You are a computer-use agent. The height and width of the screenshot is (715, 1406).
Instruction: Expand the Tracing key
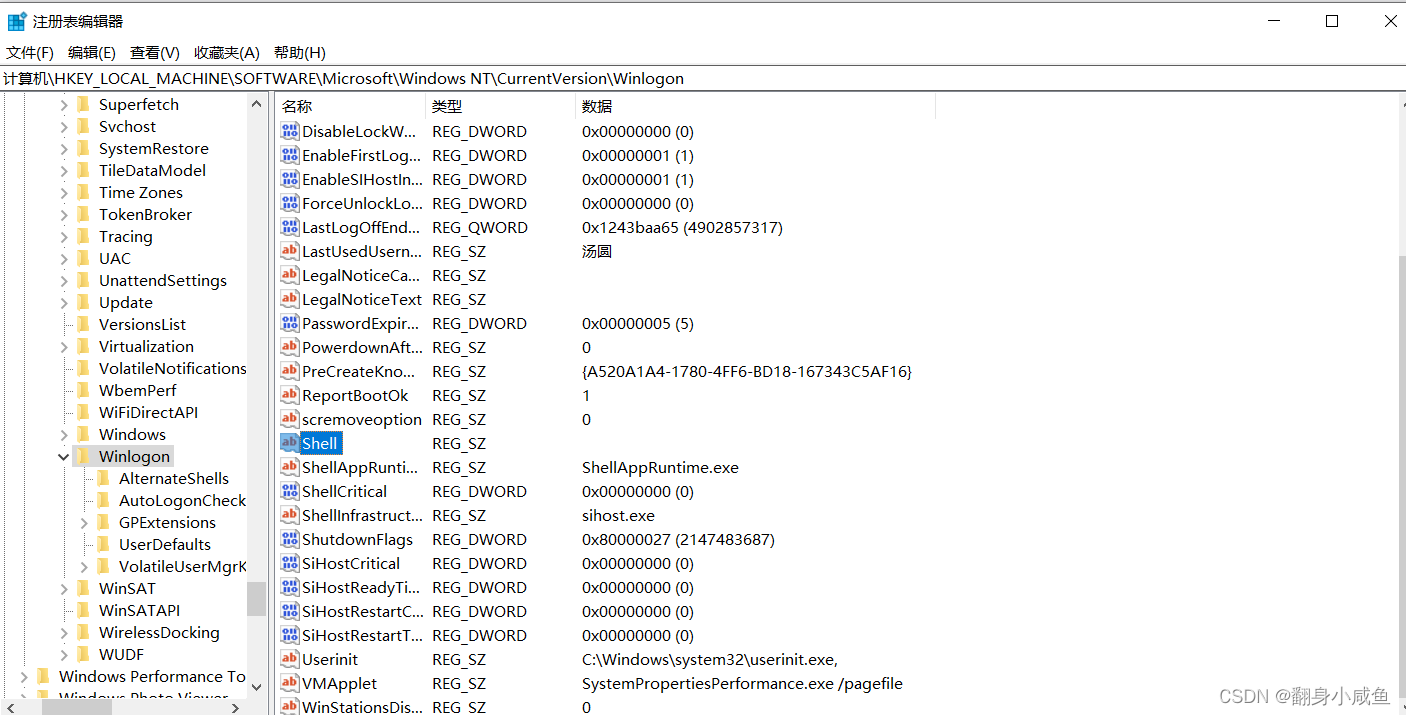coord(64,237)
